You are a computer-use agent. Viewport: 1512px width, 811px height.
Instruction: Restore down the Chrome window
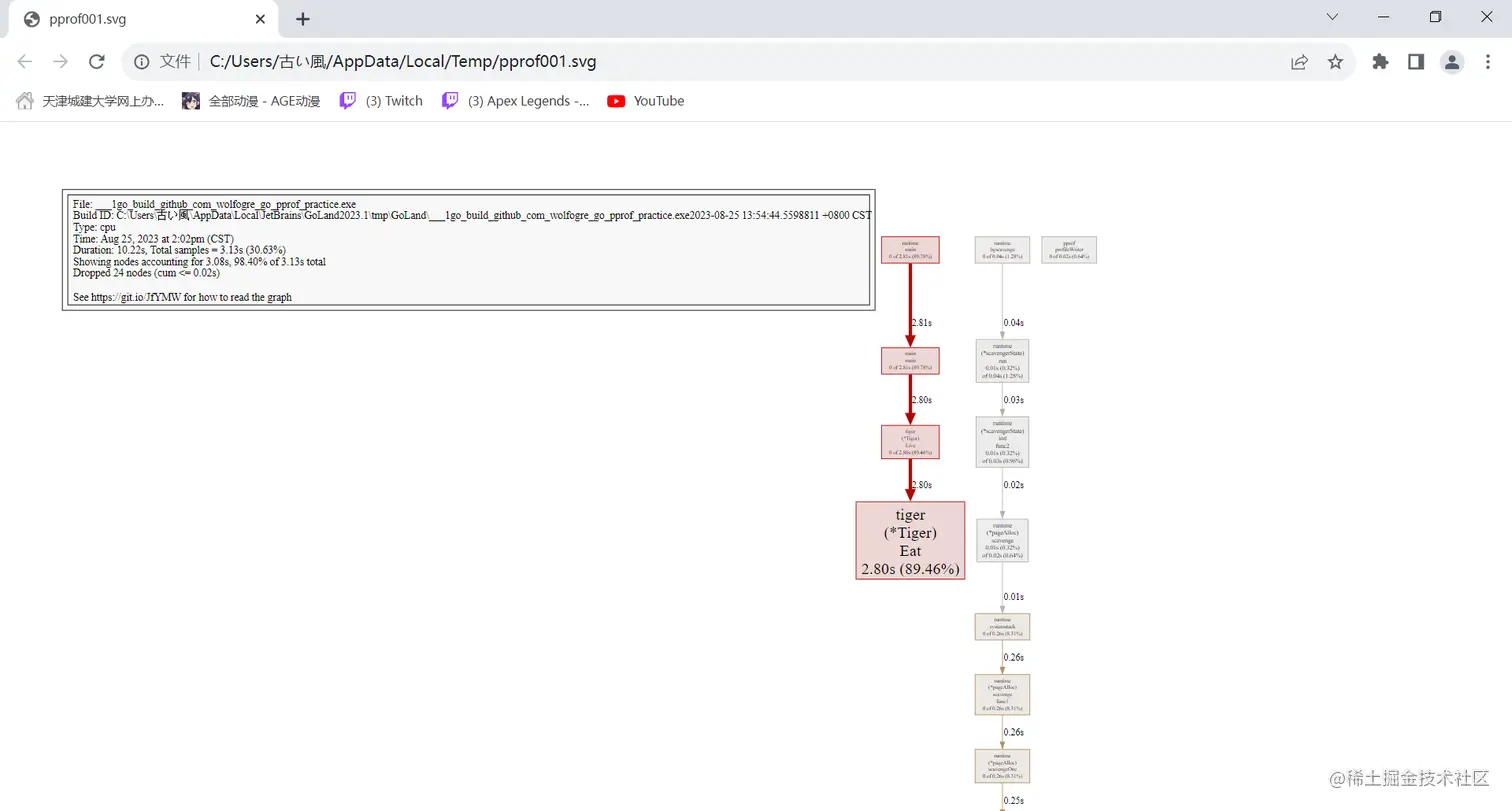pyautogui.click(x=1435, y=17)
